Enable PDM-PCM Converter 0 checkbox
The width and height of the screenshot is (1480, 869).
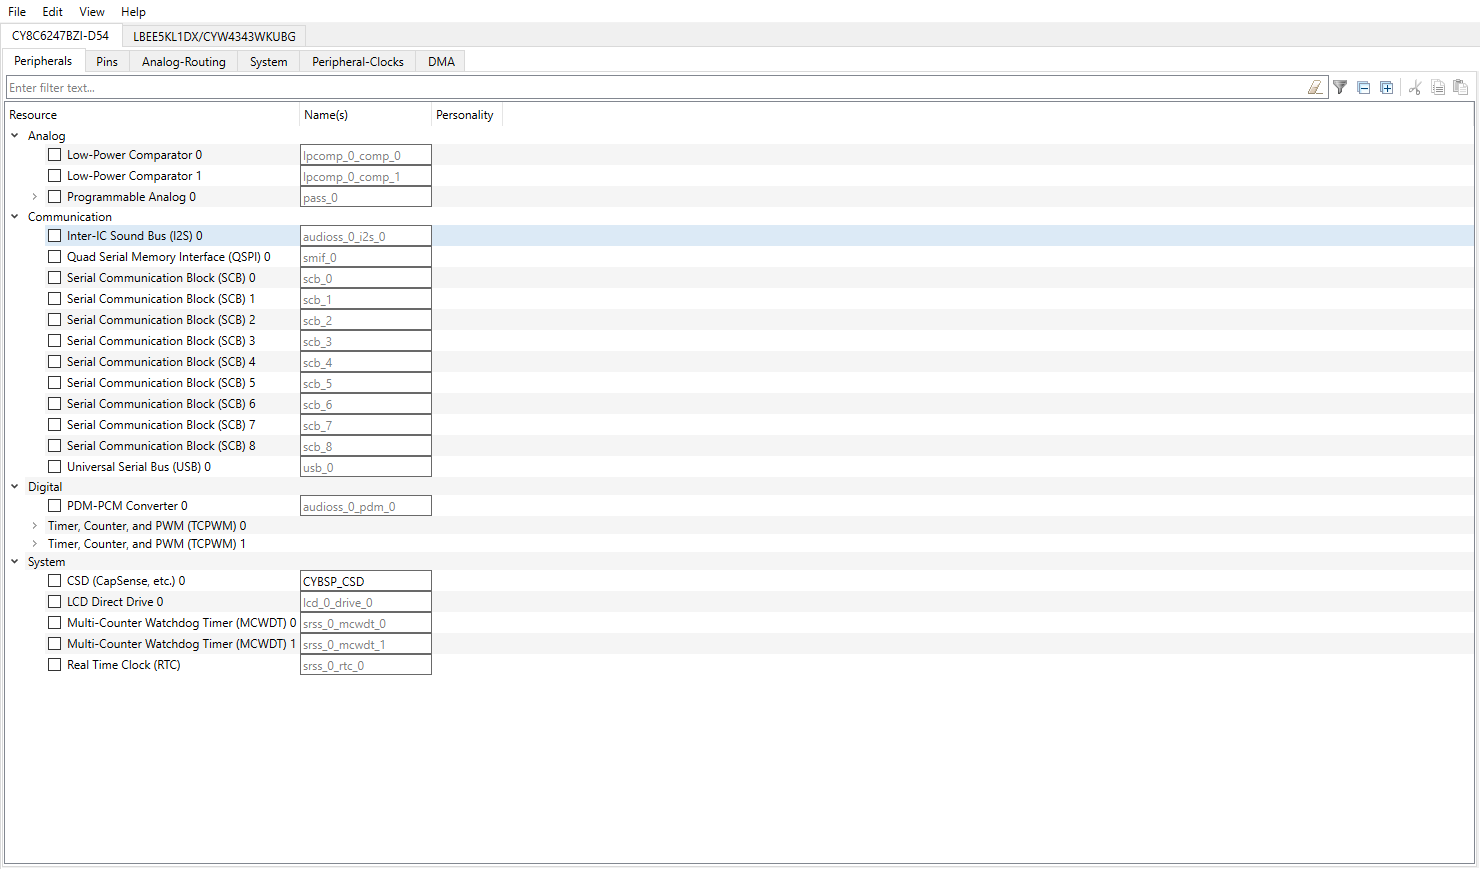tap(55, 506)
